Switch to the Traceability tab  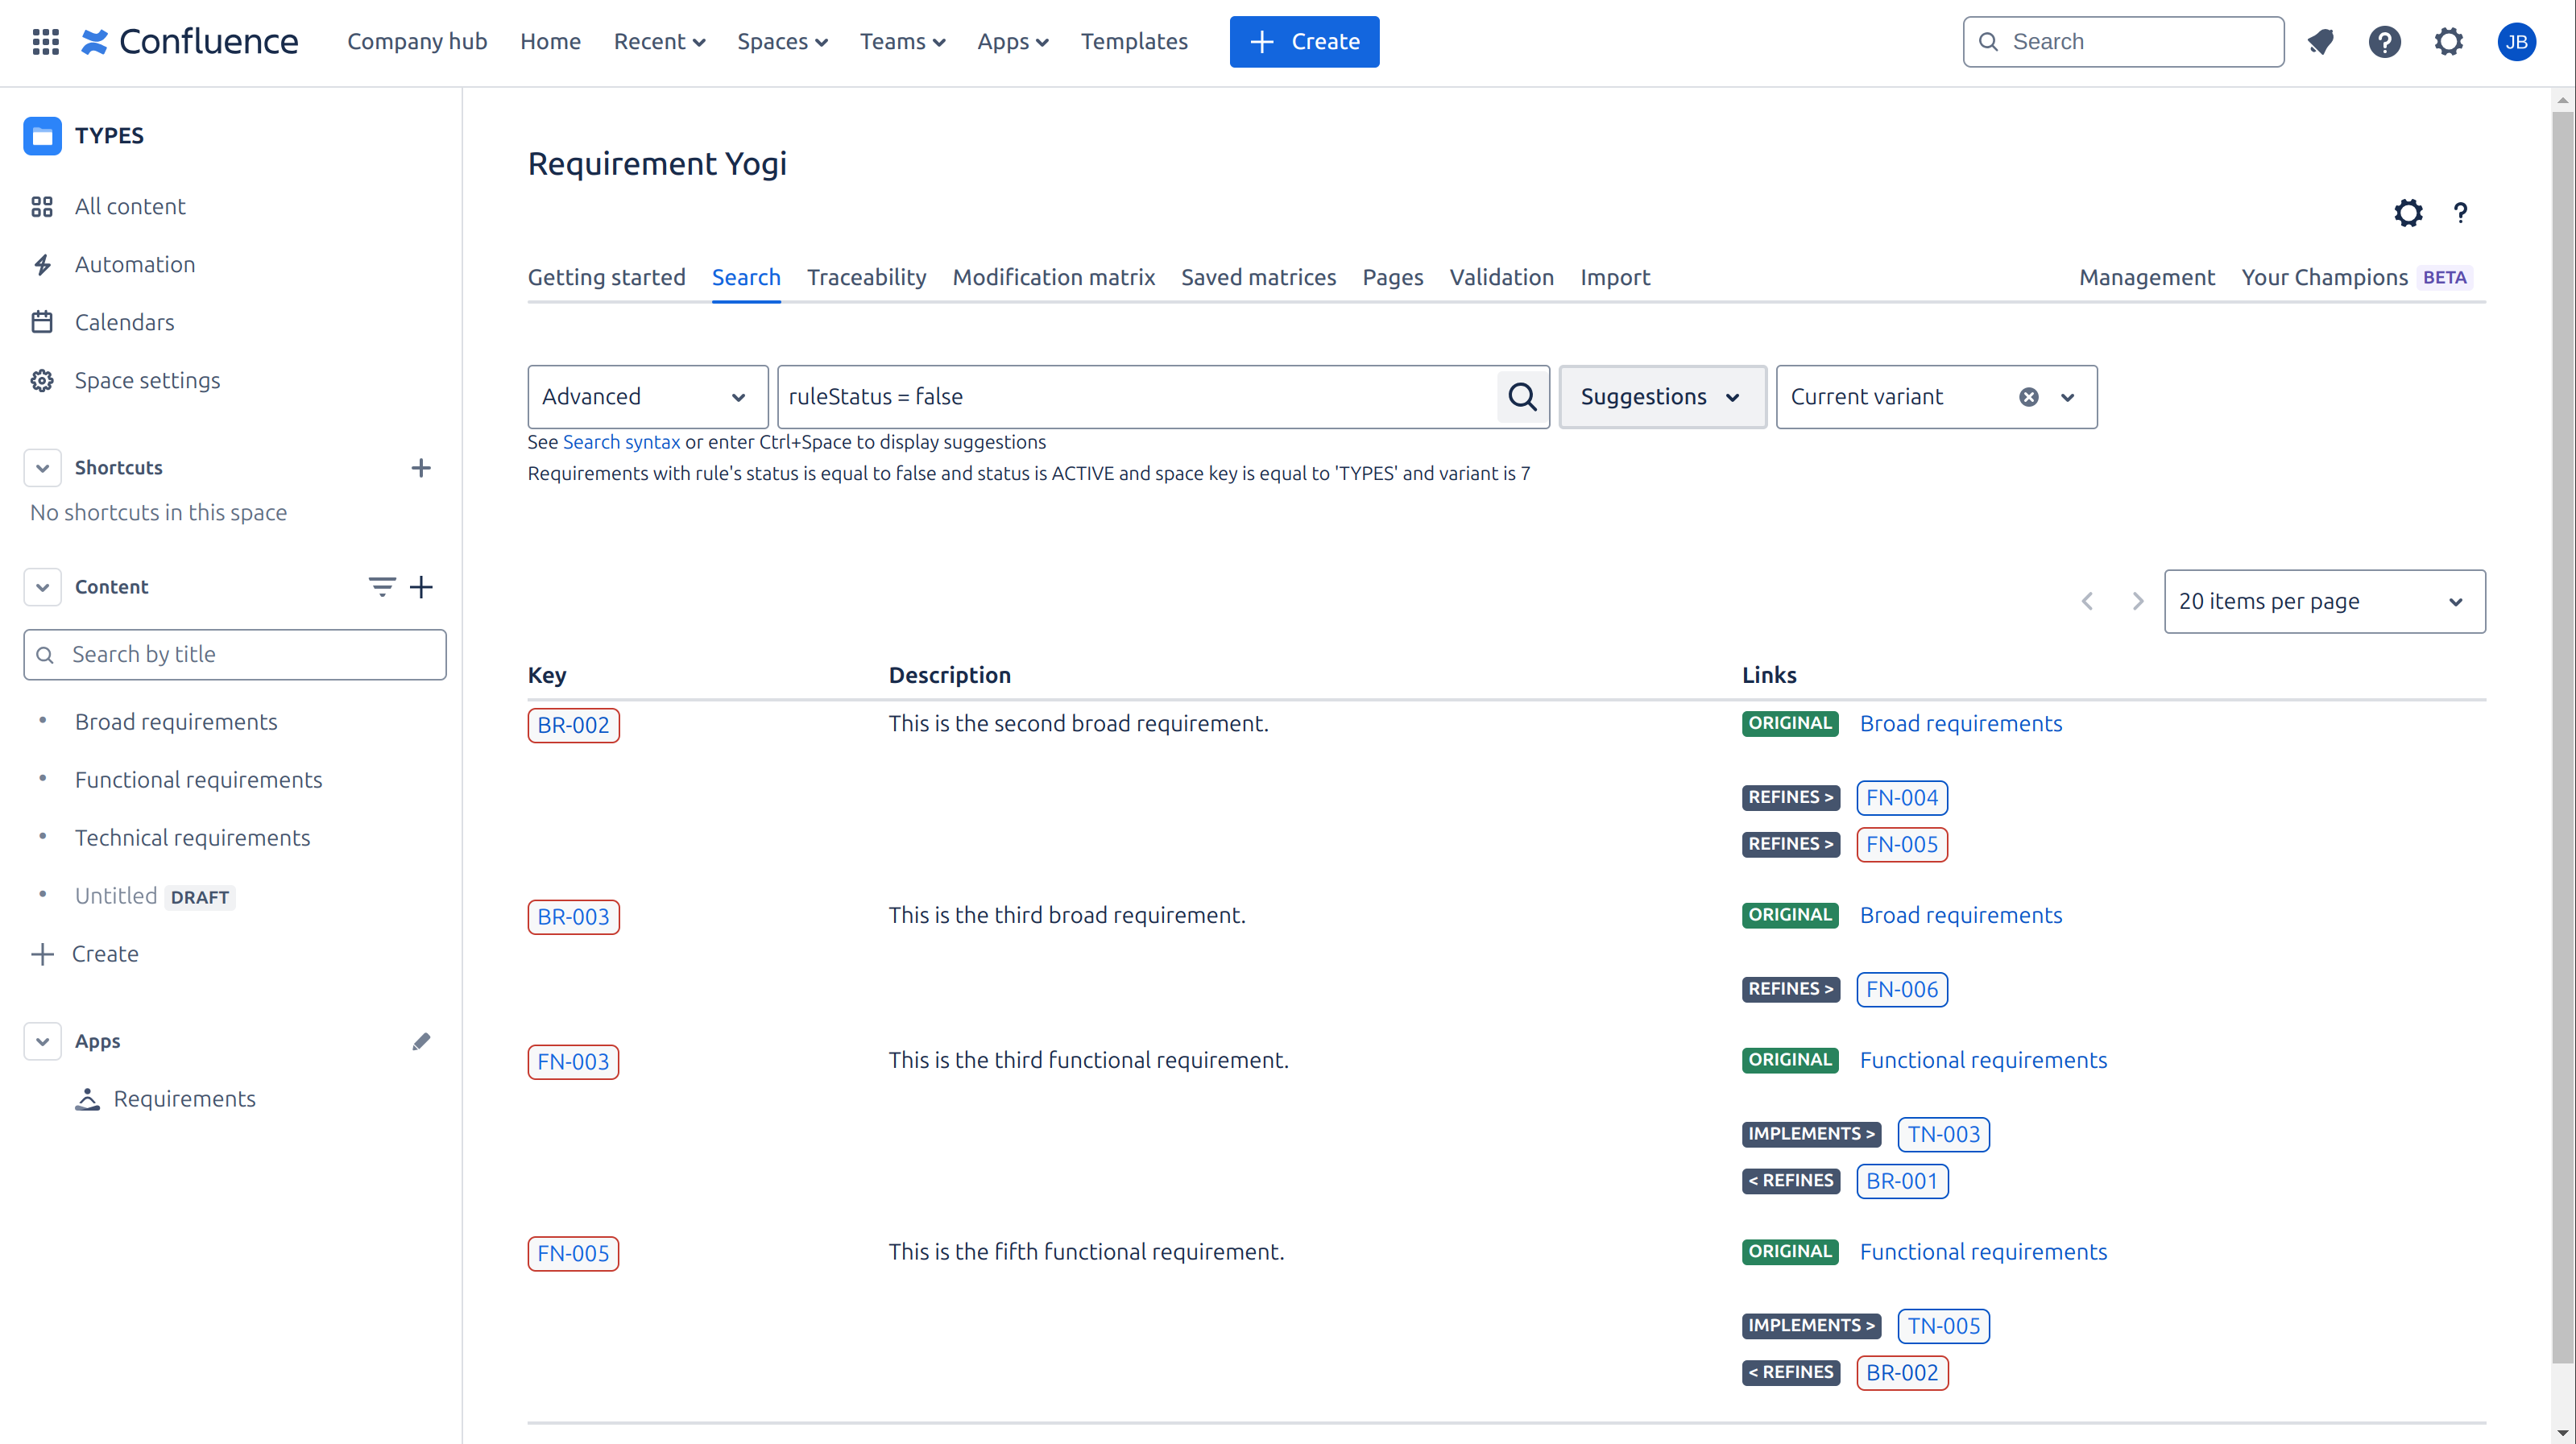click(866, 277)
